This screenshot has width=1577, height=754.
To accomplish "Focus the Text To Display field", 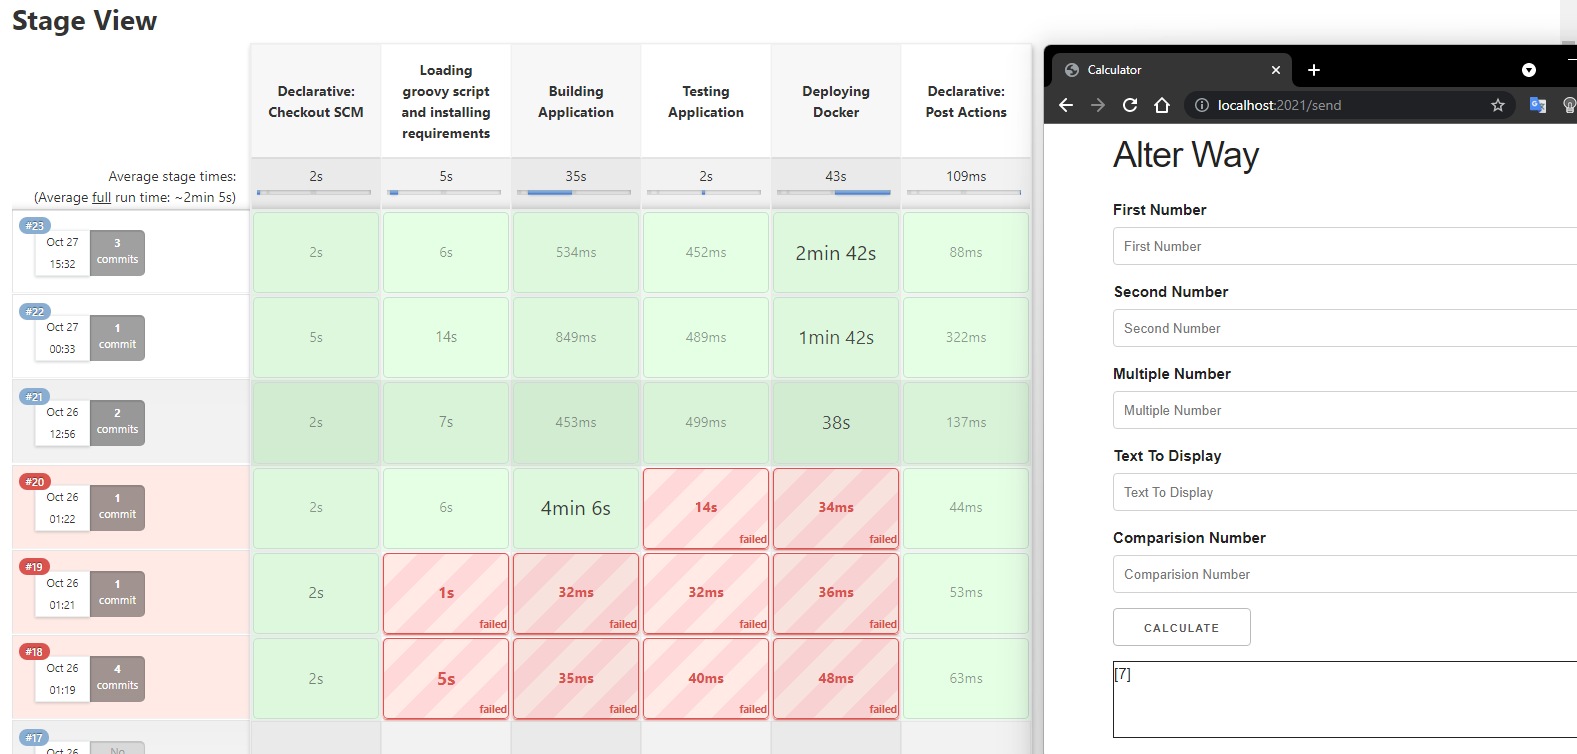I will [1345, 492].
